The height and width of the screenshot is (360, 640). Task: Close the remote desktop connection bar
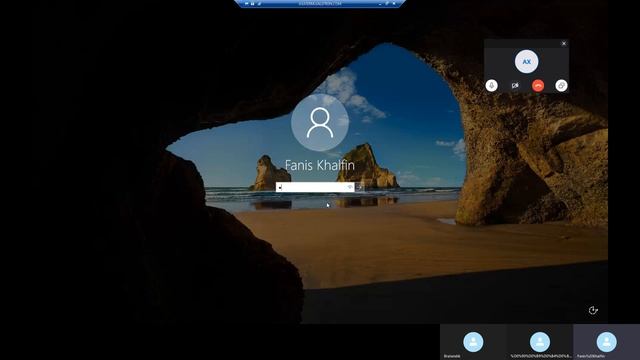[394, 4]
